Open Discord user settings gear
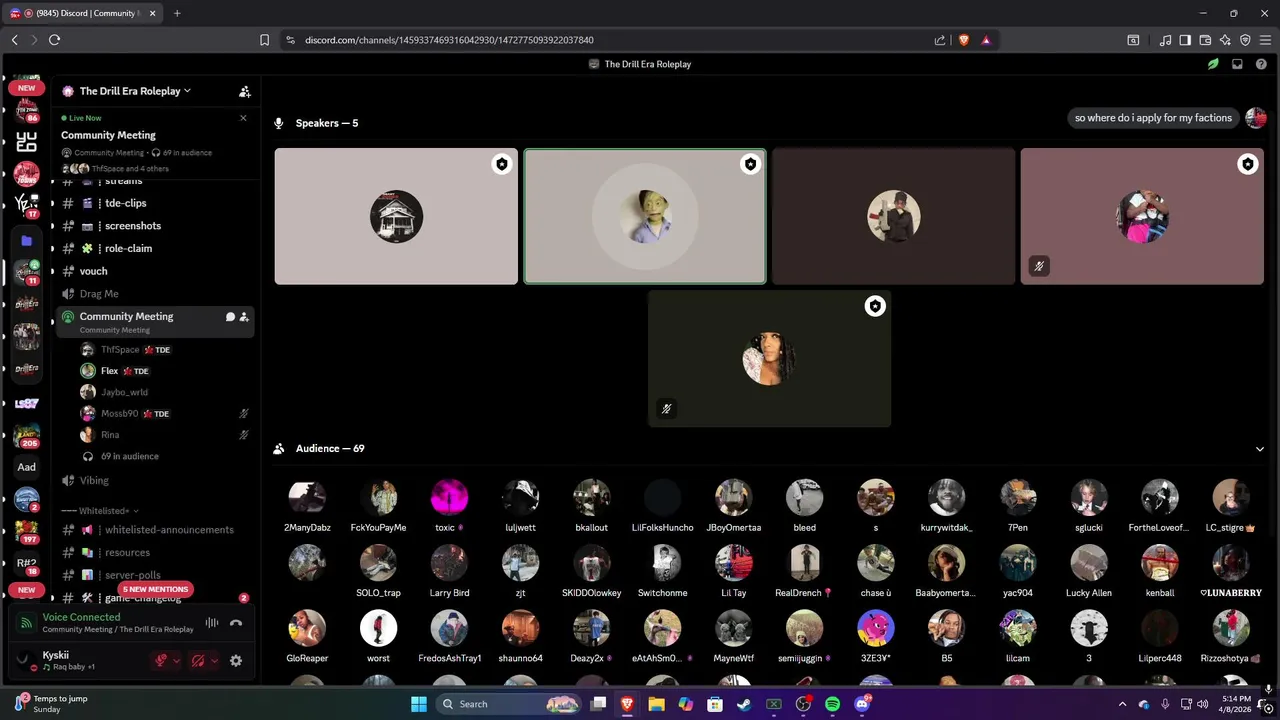 pyautogui.click(x=236, y=661)
